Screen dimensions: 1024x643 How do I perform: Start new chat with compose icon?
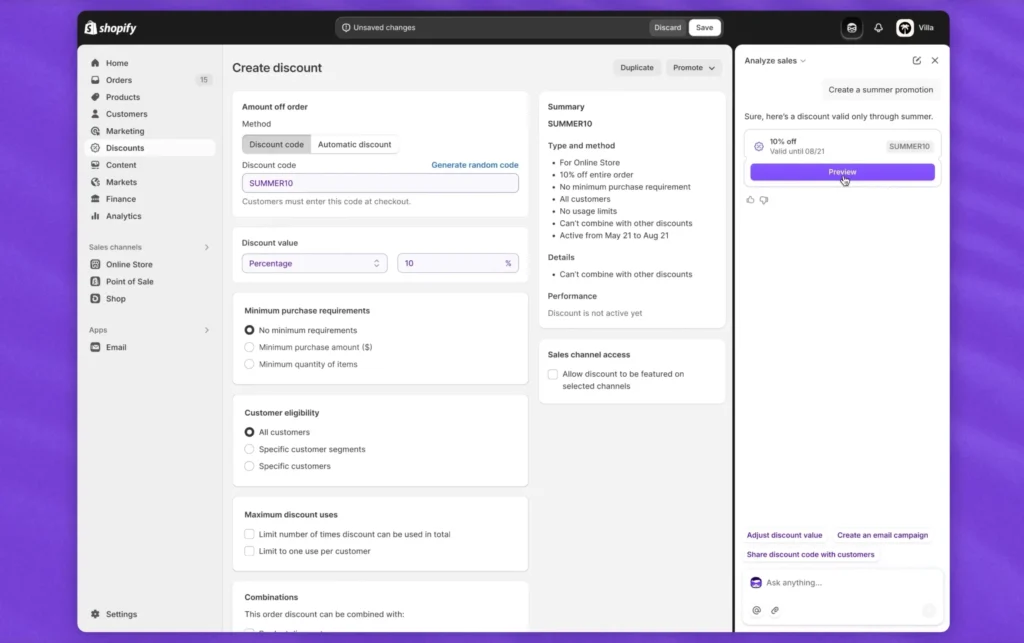pos(917,61)
